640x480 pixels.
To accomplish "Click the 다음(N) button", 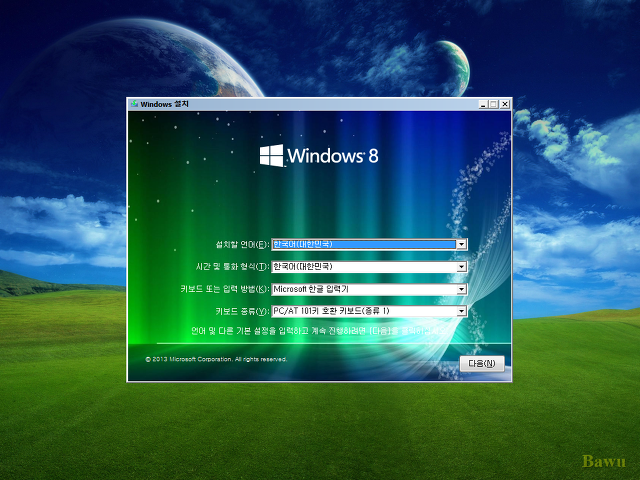I will (482, 363).
